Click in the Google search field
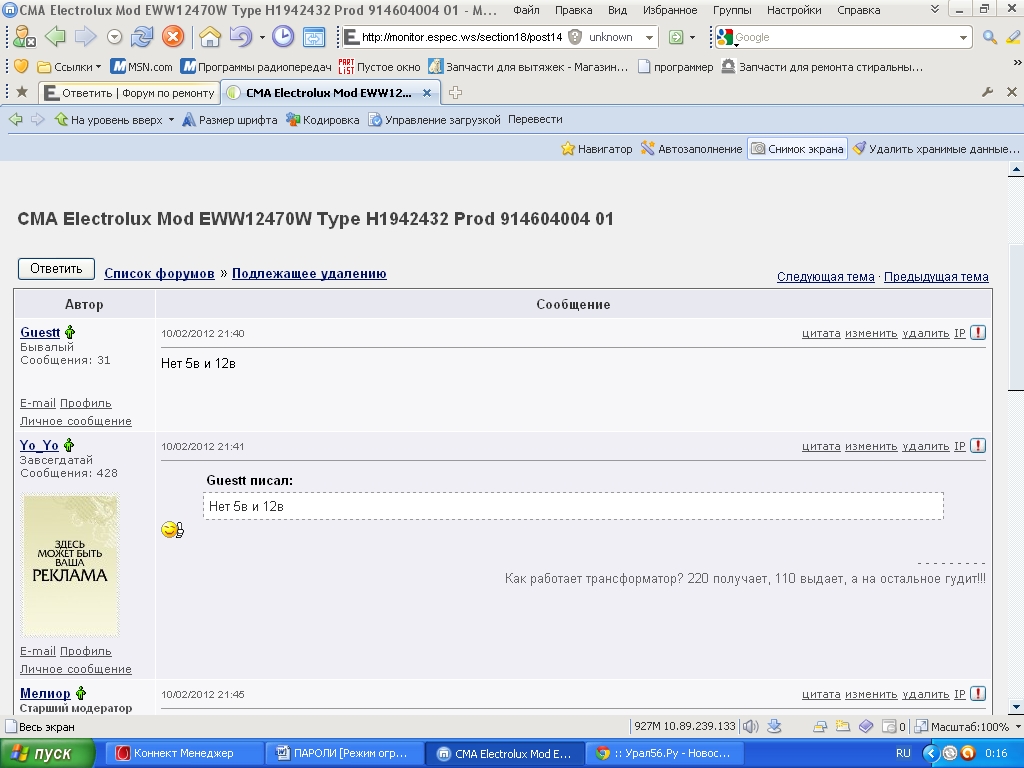This screenshot has height=768, width=1024. (845, 37)
